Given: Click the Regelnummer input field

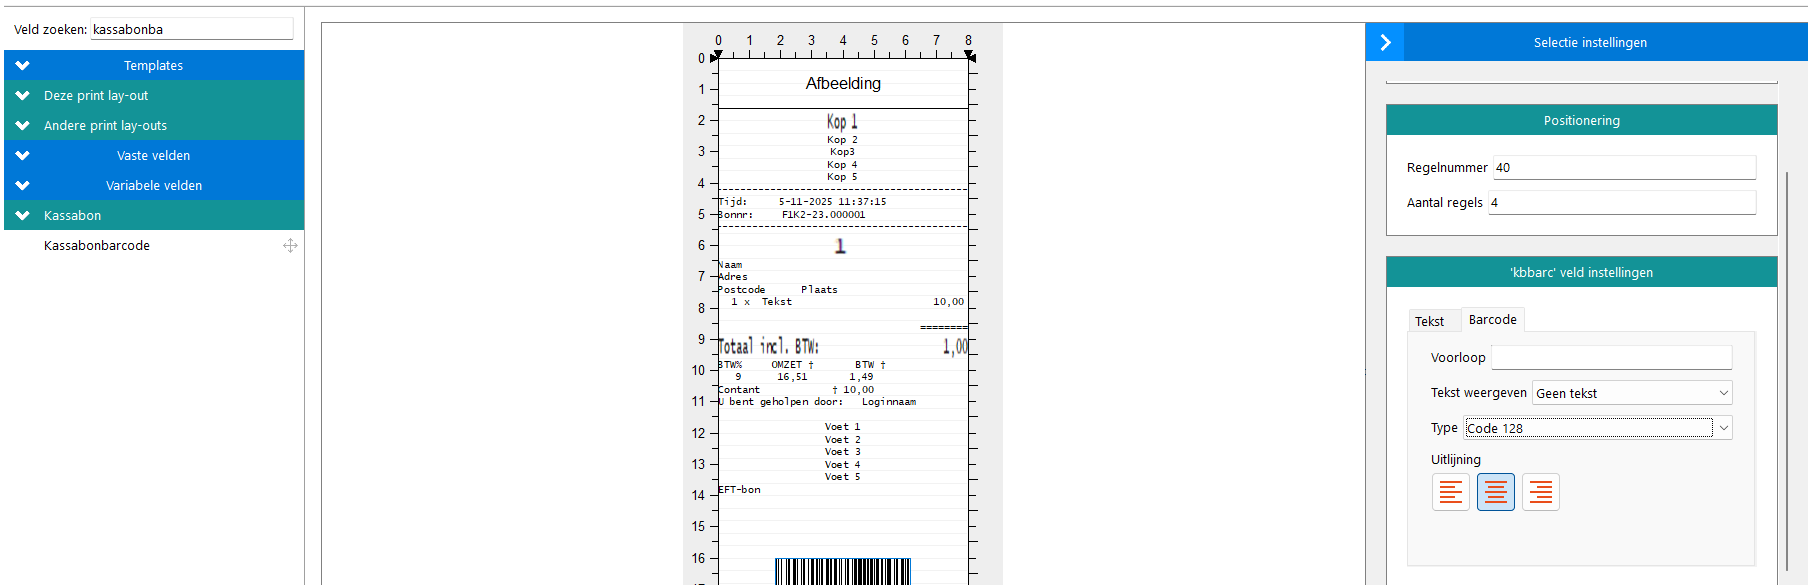Looking at the screenshot, I should coord(1624,168).
